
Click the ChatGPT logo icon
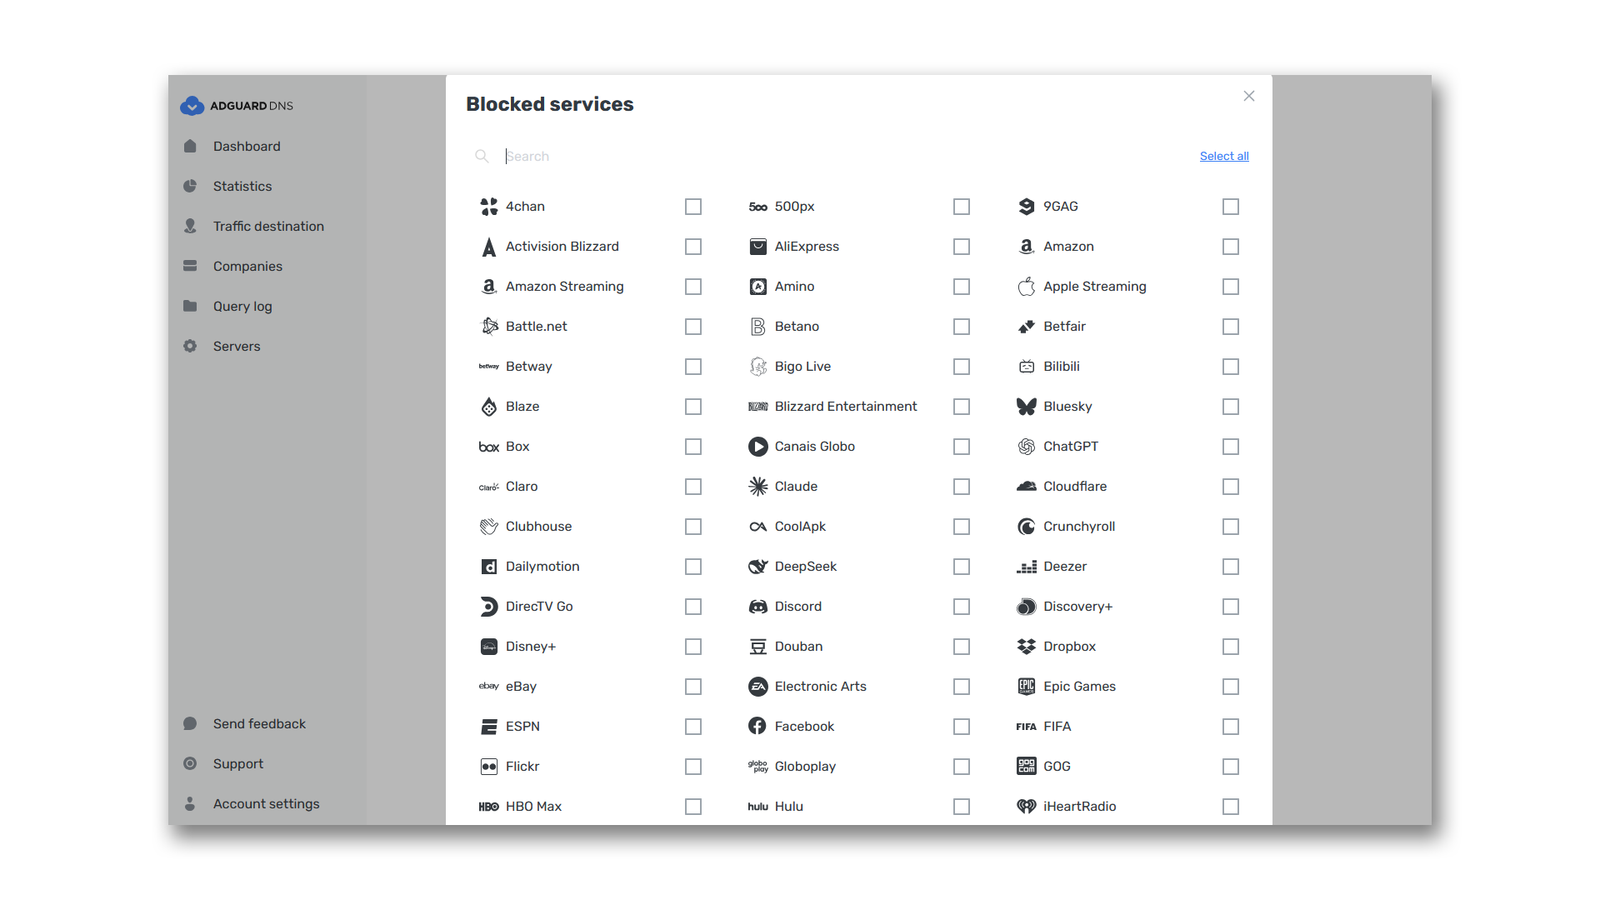coord(1026,446)
